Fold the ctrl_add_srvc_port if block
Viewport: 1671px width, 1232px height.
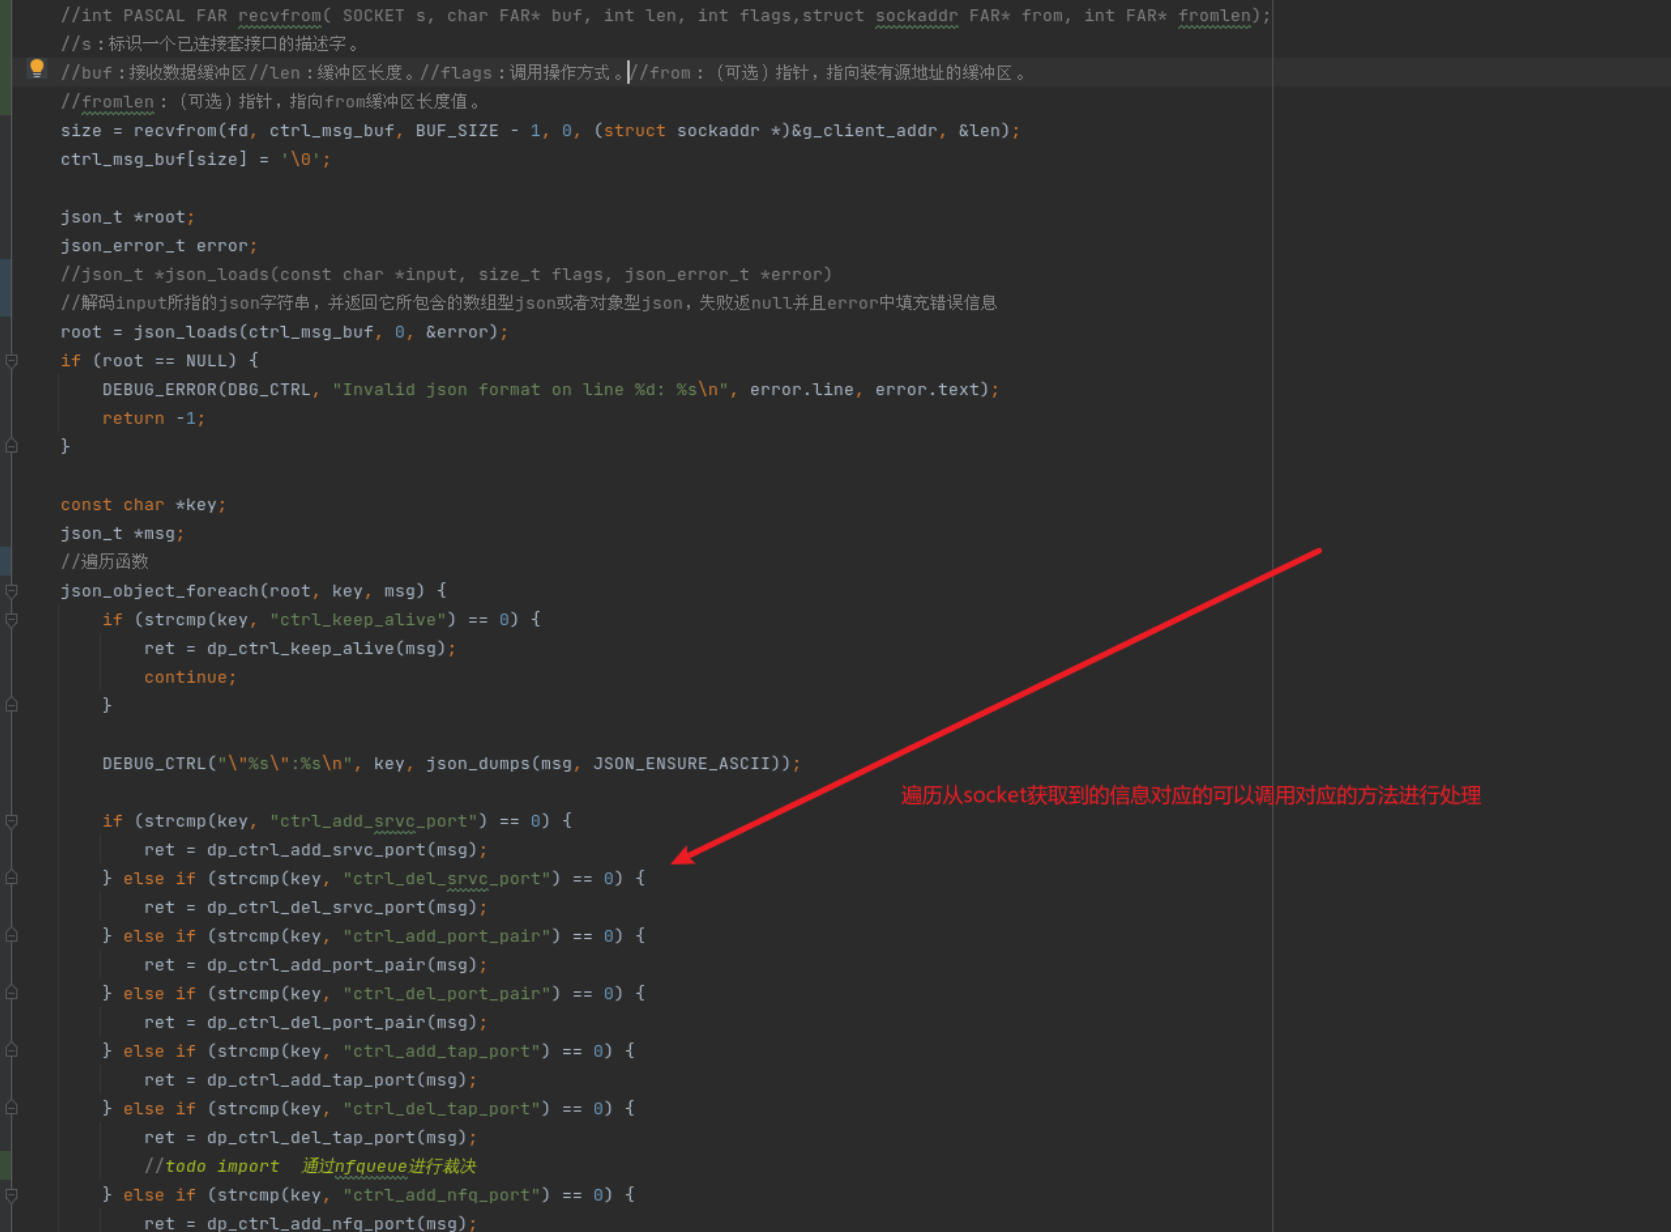12,821
